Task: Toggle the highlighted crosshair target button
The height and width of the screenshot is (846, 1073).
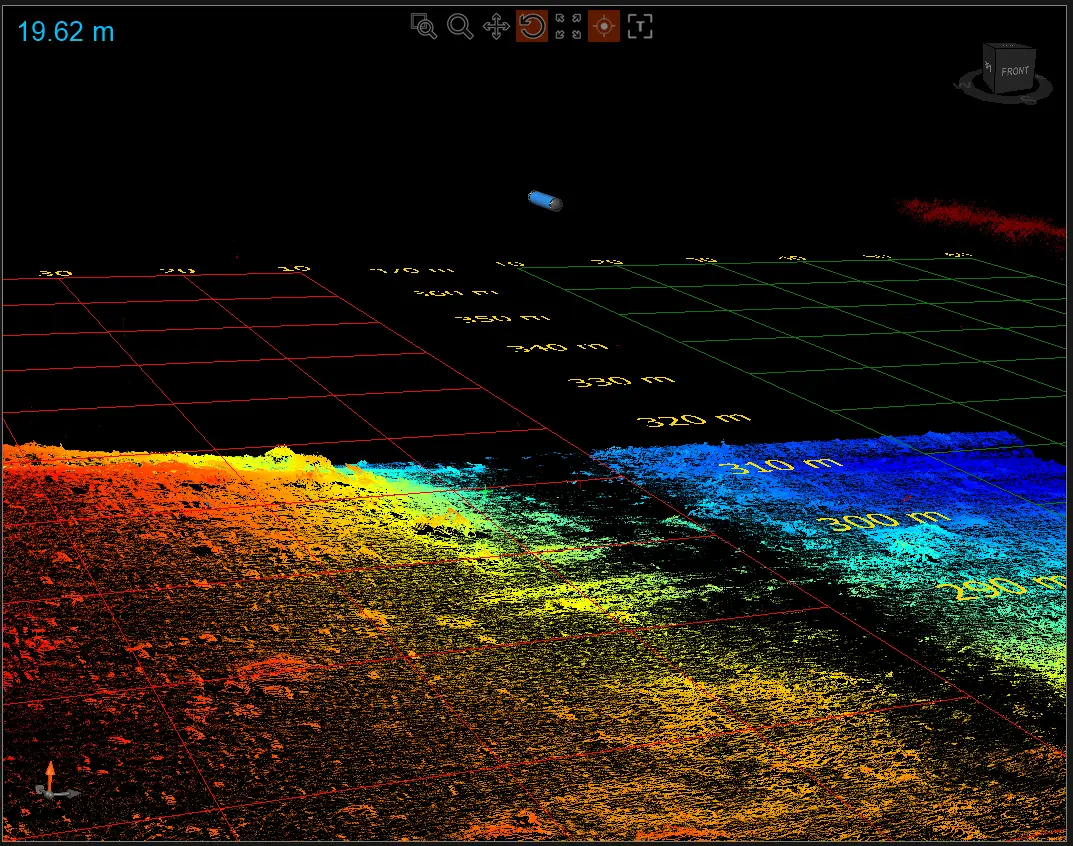Action: [x=604, y=26]
